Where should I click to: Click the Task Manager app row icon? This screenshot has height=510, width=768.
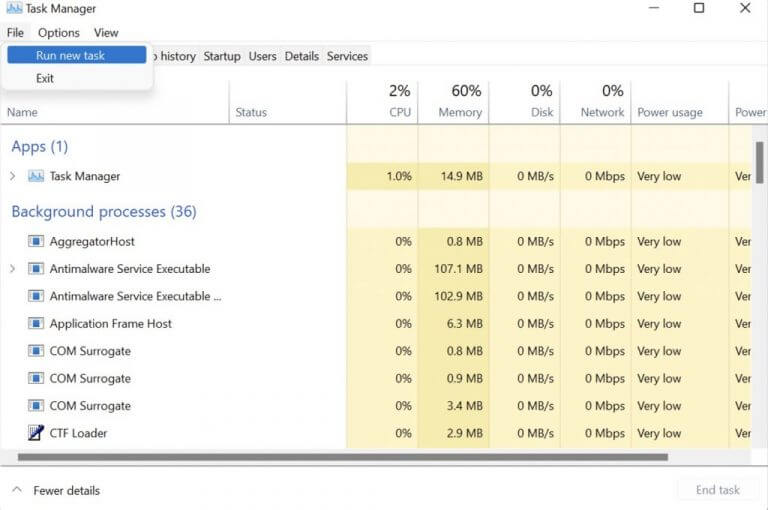tap(36, 176)
